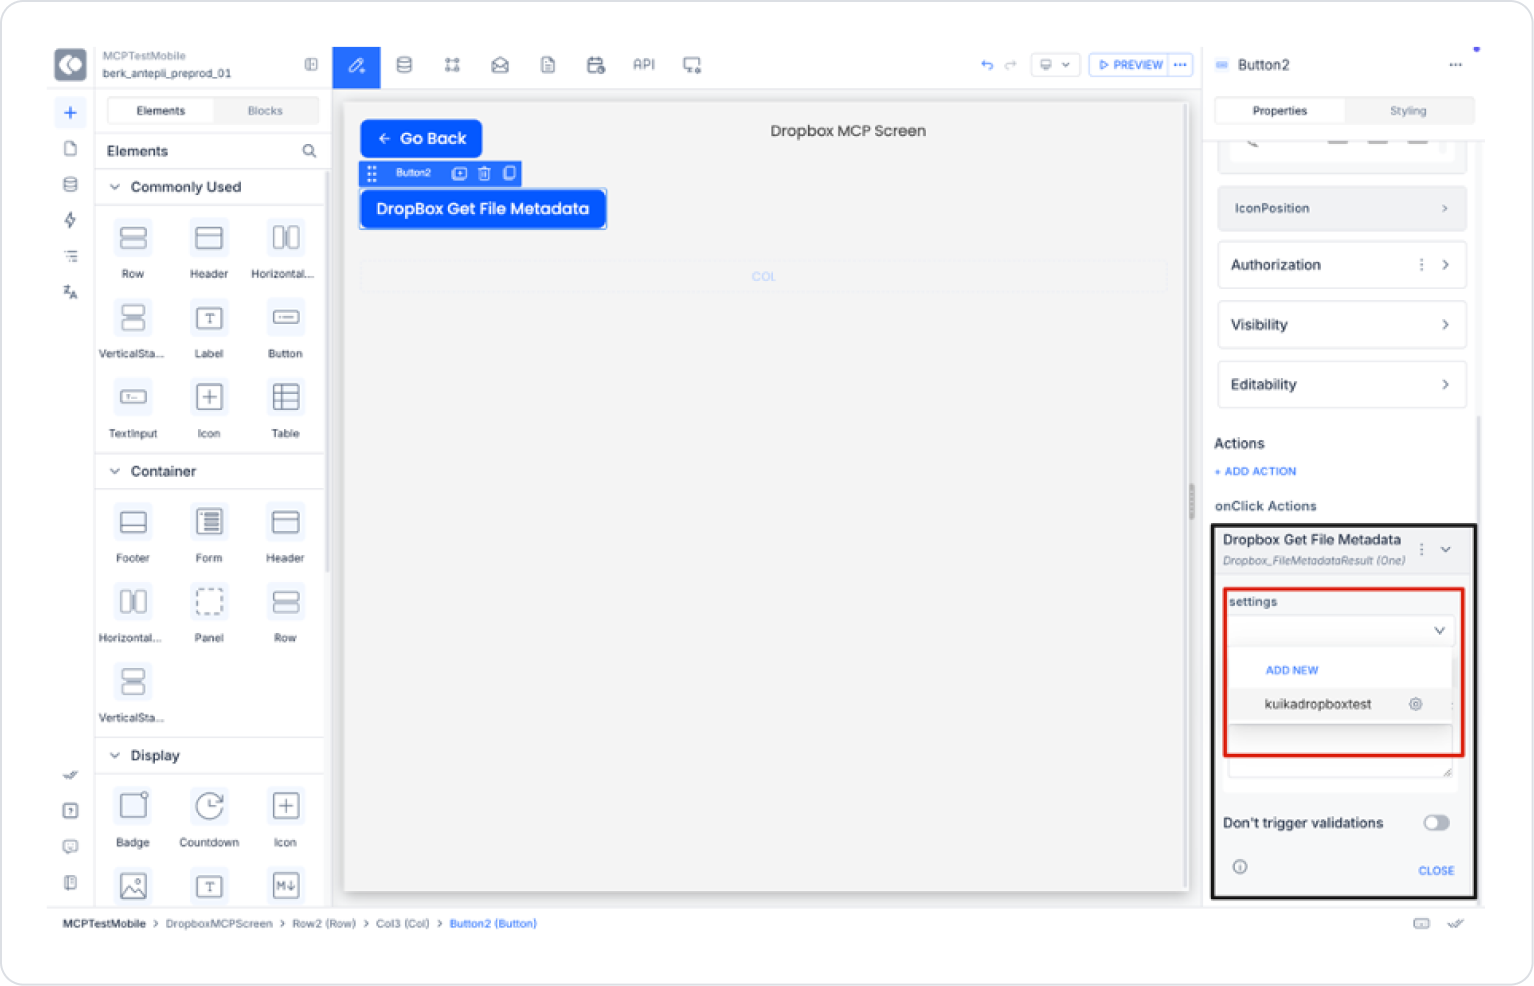Choose kuikadropboxtest from settings list

coord(1317,704)
